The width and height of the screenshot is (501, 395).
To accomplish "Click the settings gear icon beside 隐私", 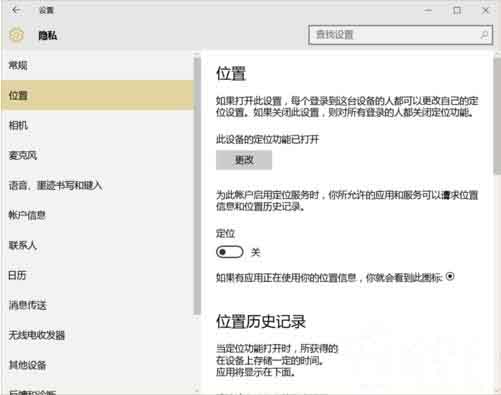I will pos(16,35).
